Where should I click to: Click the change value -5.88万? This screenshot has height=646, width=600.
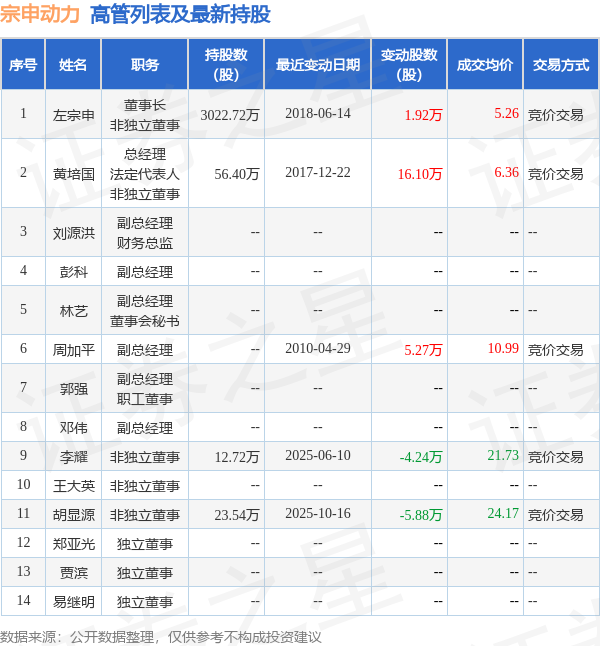click(421, 515)
